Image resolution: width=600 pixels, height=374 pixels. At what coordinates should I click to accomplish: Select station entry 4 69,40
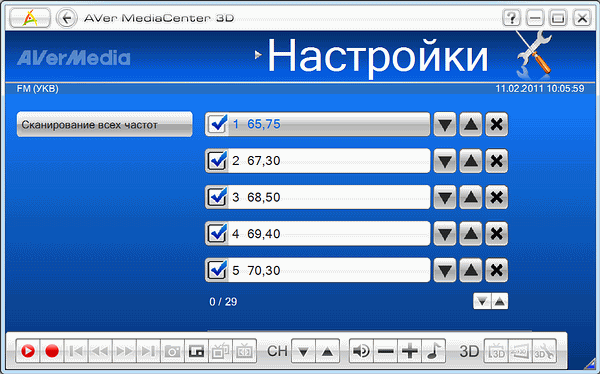pyautogui.click(x=318, y=234)
